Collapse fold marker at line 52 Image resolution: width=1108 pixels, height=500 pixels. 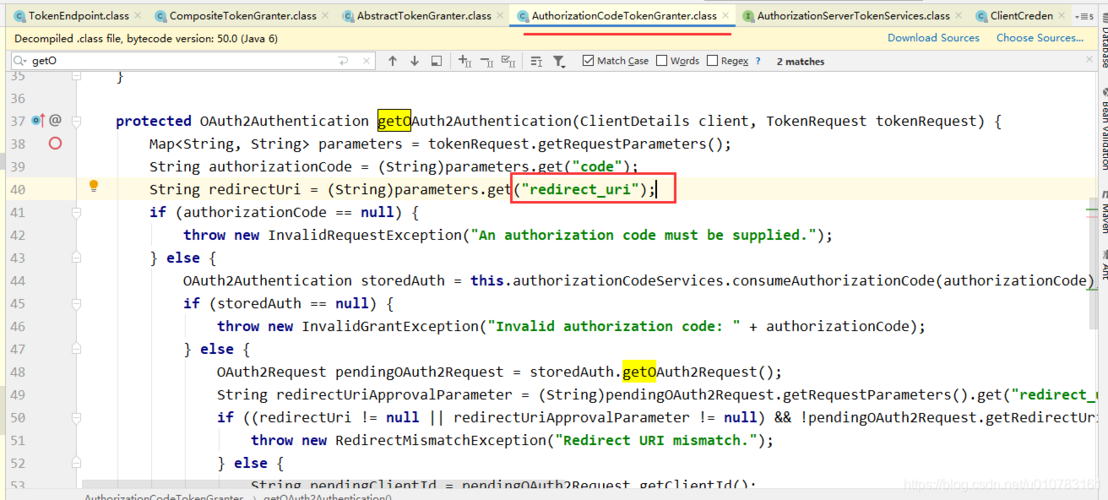[76, 463]
